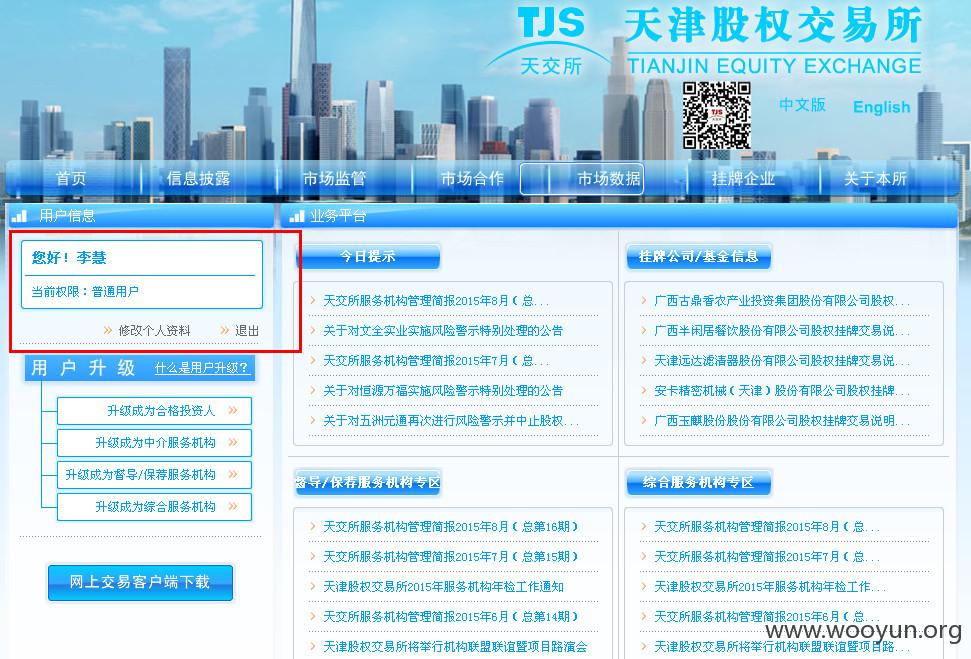
Task: Click the 督导/保荐服务机构专区 section header
Action: 368,482
